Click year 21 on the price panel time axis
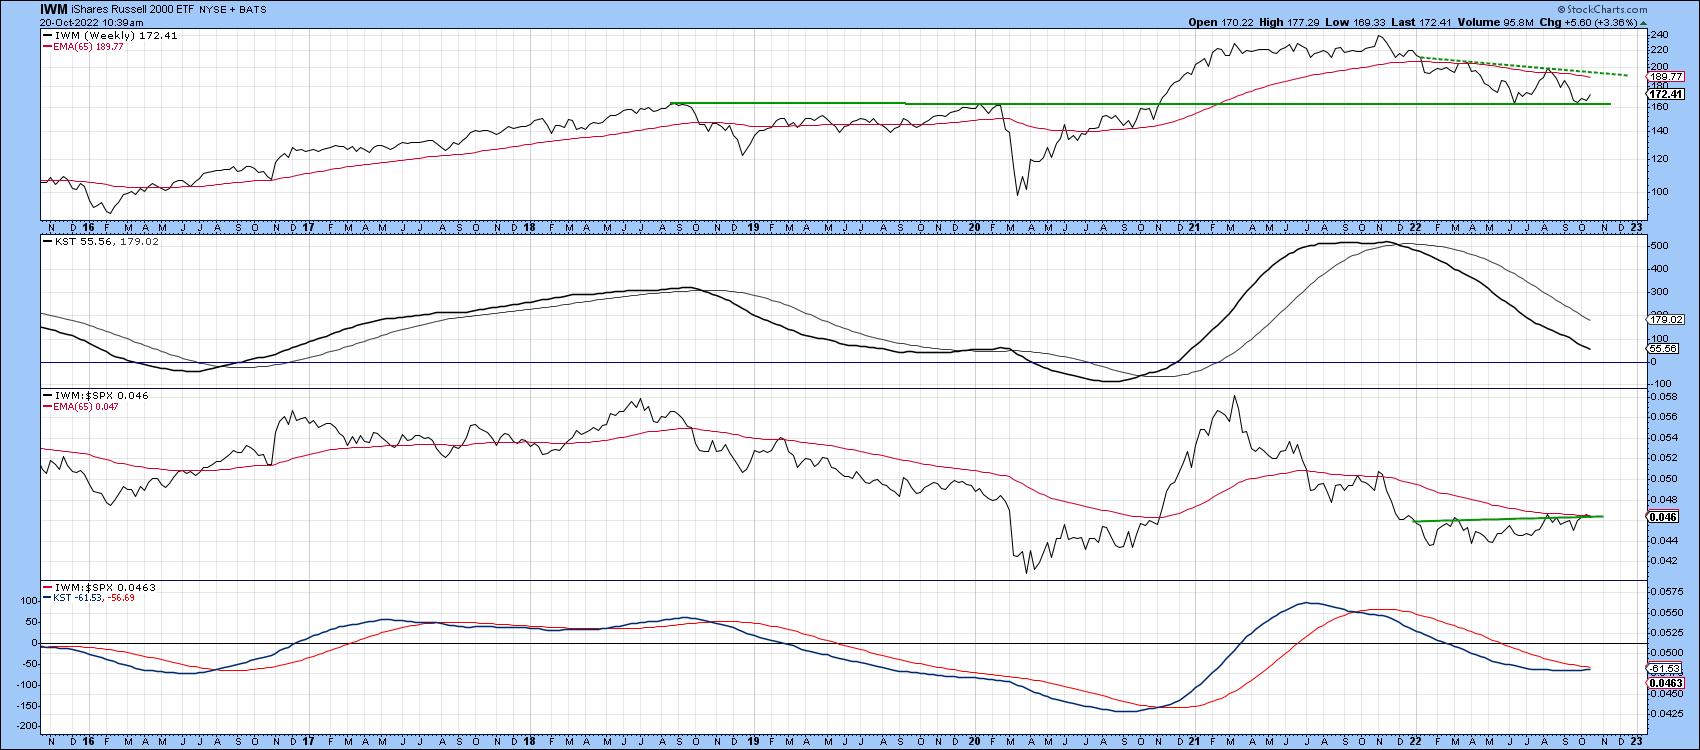This screenshot has width=1700, height=750. click(x=1194, y=227)
